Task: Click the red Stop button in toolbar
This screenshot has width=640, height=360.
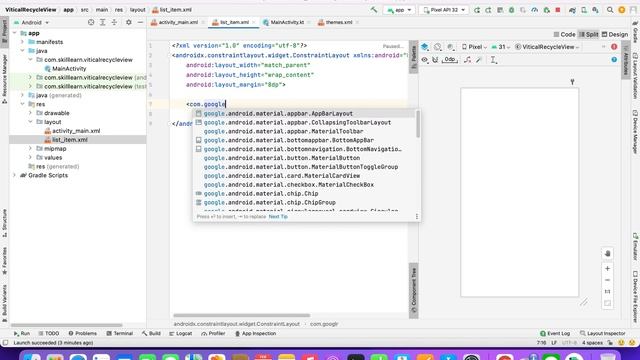Action: click(x=558, y=10)
